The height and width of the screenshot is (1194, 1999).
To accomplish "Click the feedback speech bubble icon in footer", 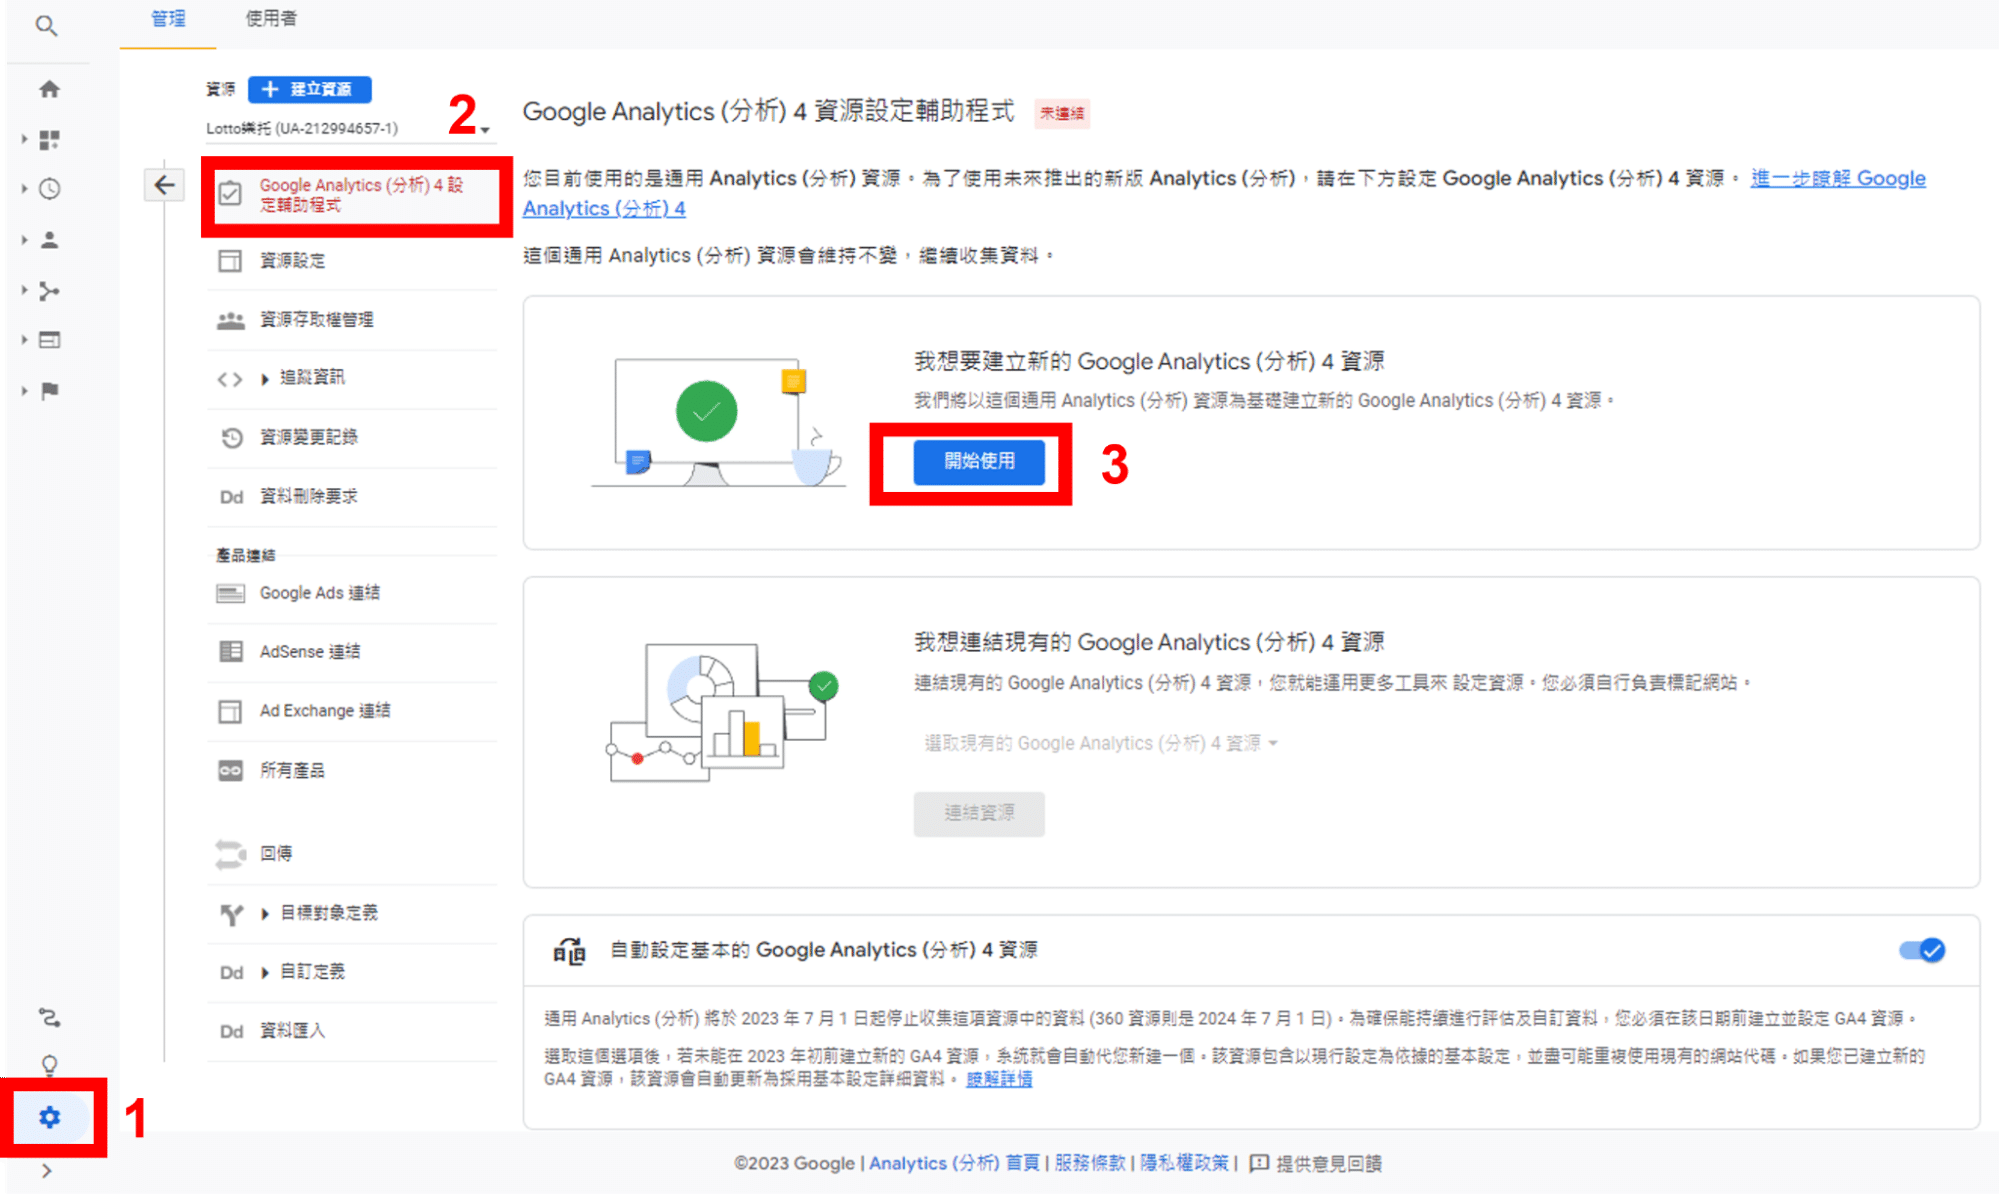I will [x=1259, y=1163].
